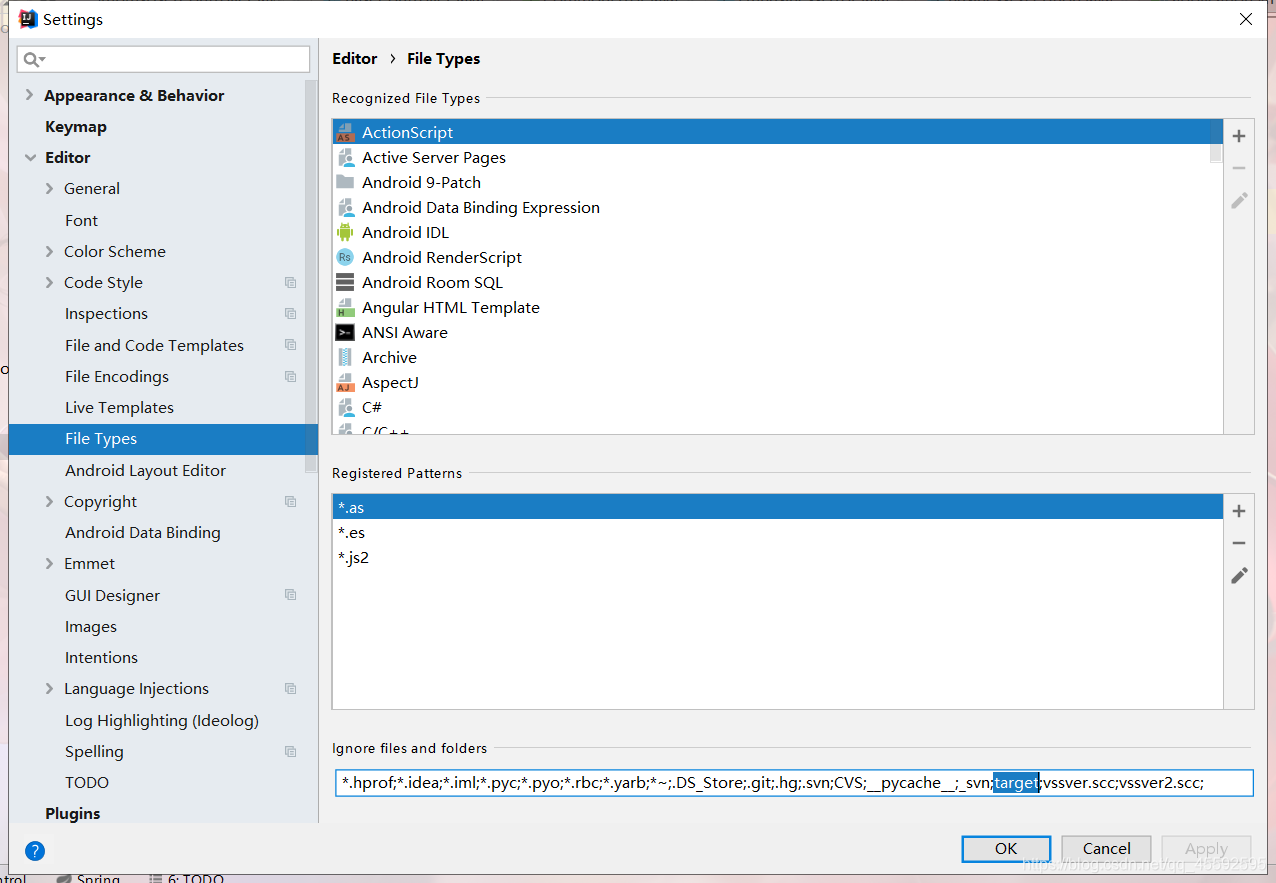Open Plugins settings

click(x=72, y=814)
